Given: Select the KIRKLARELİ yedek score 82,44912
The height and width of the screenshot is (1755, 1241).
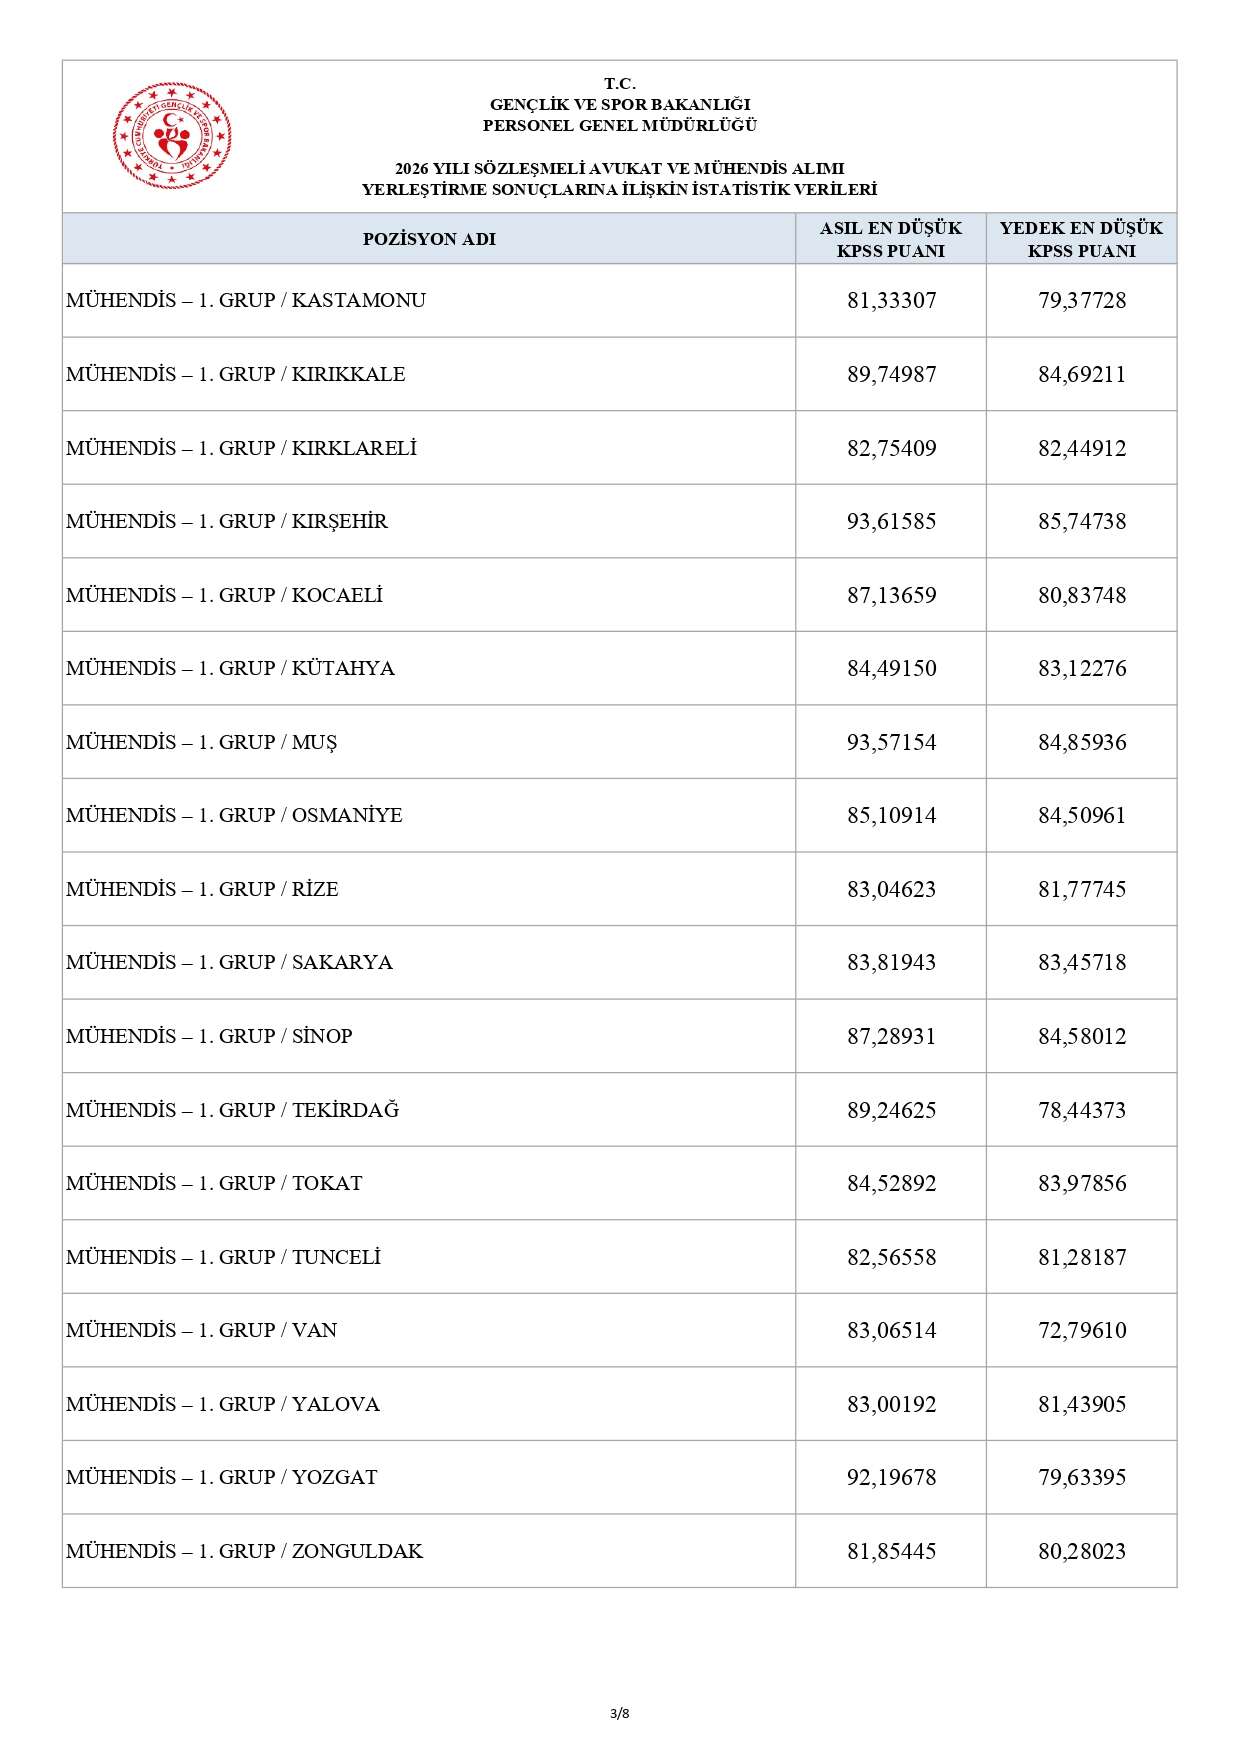Looking at the screenshot, I should click(1082, 448).
